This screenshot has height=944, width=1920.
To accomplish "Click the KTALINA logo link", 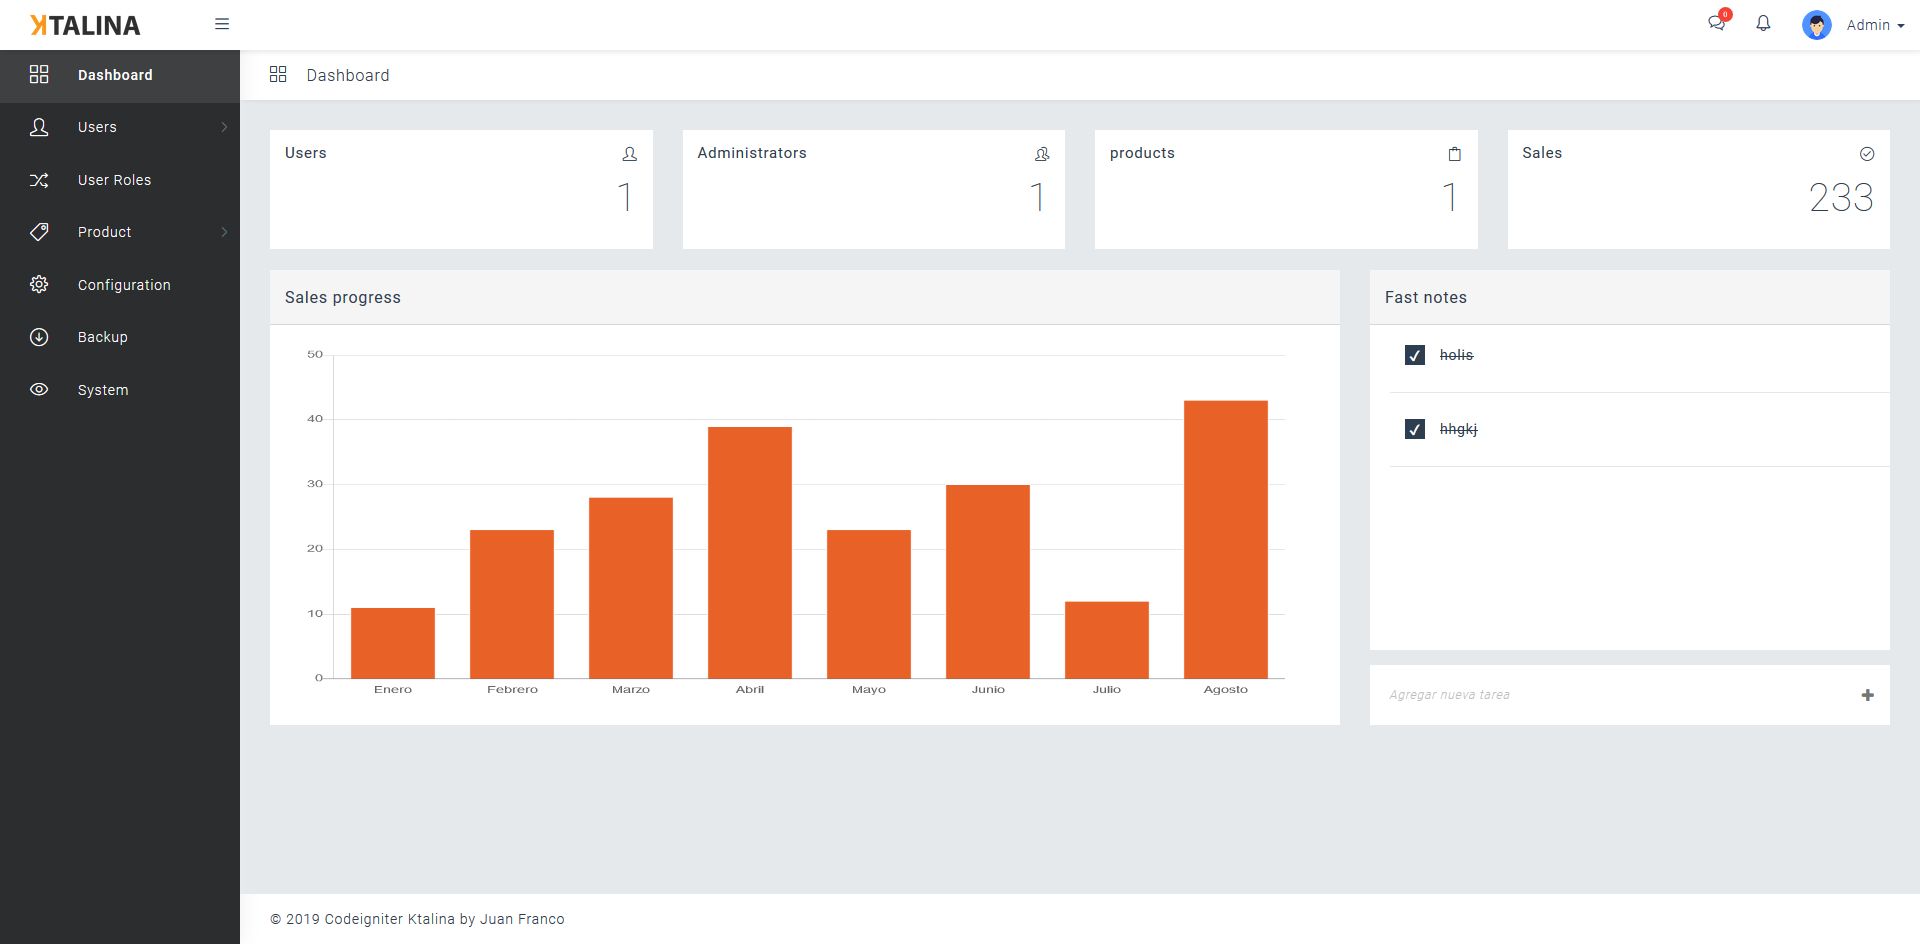I will (x=85, y=25).
